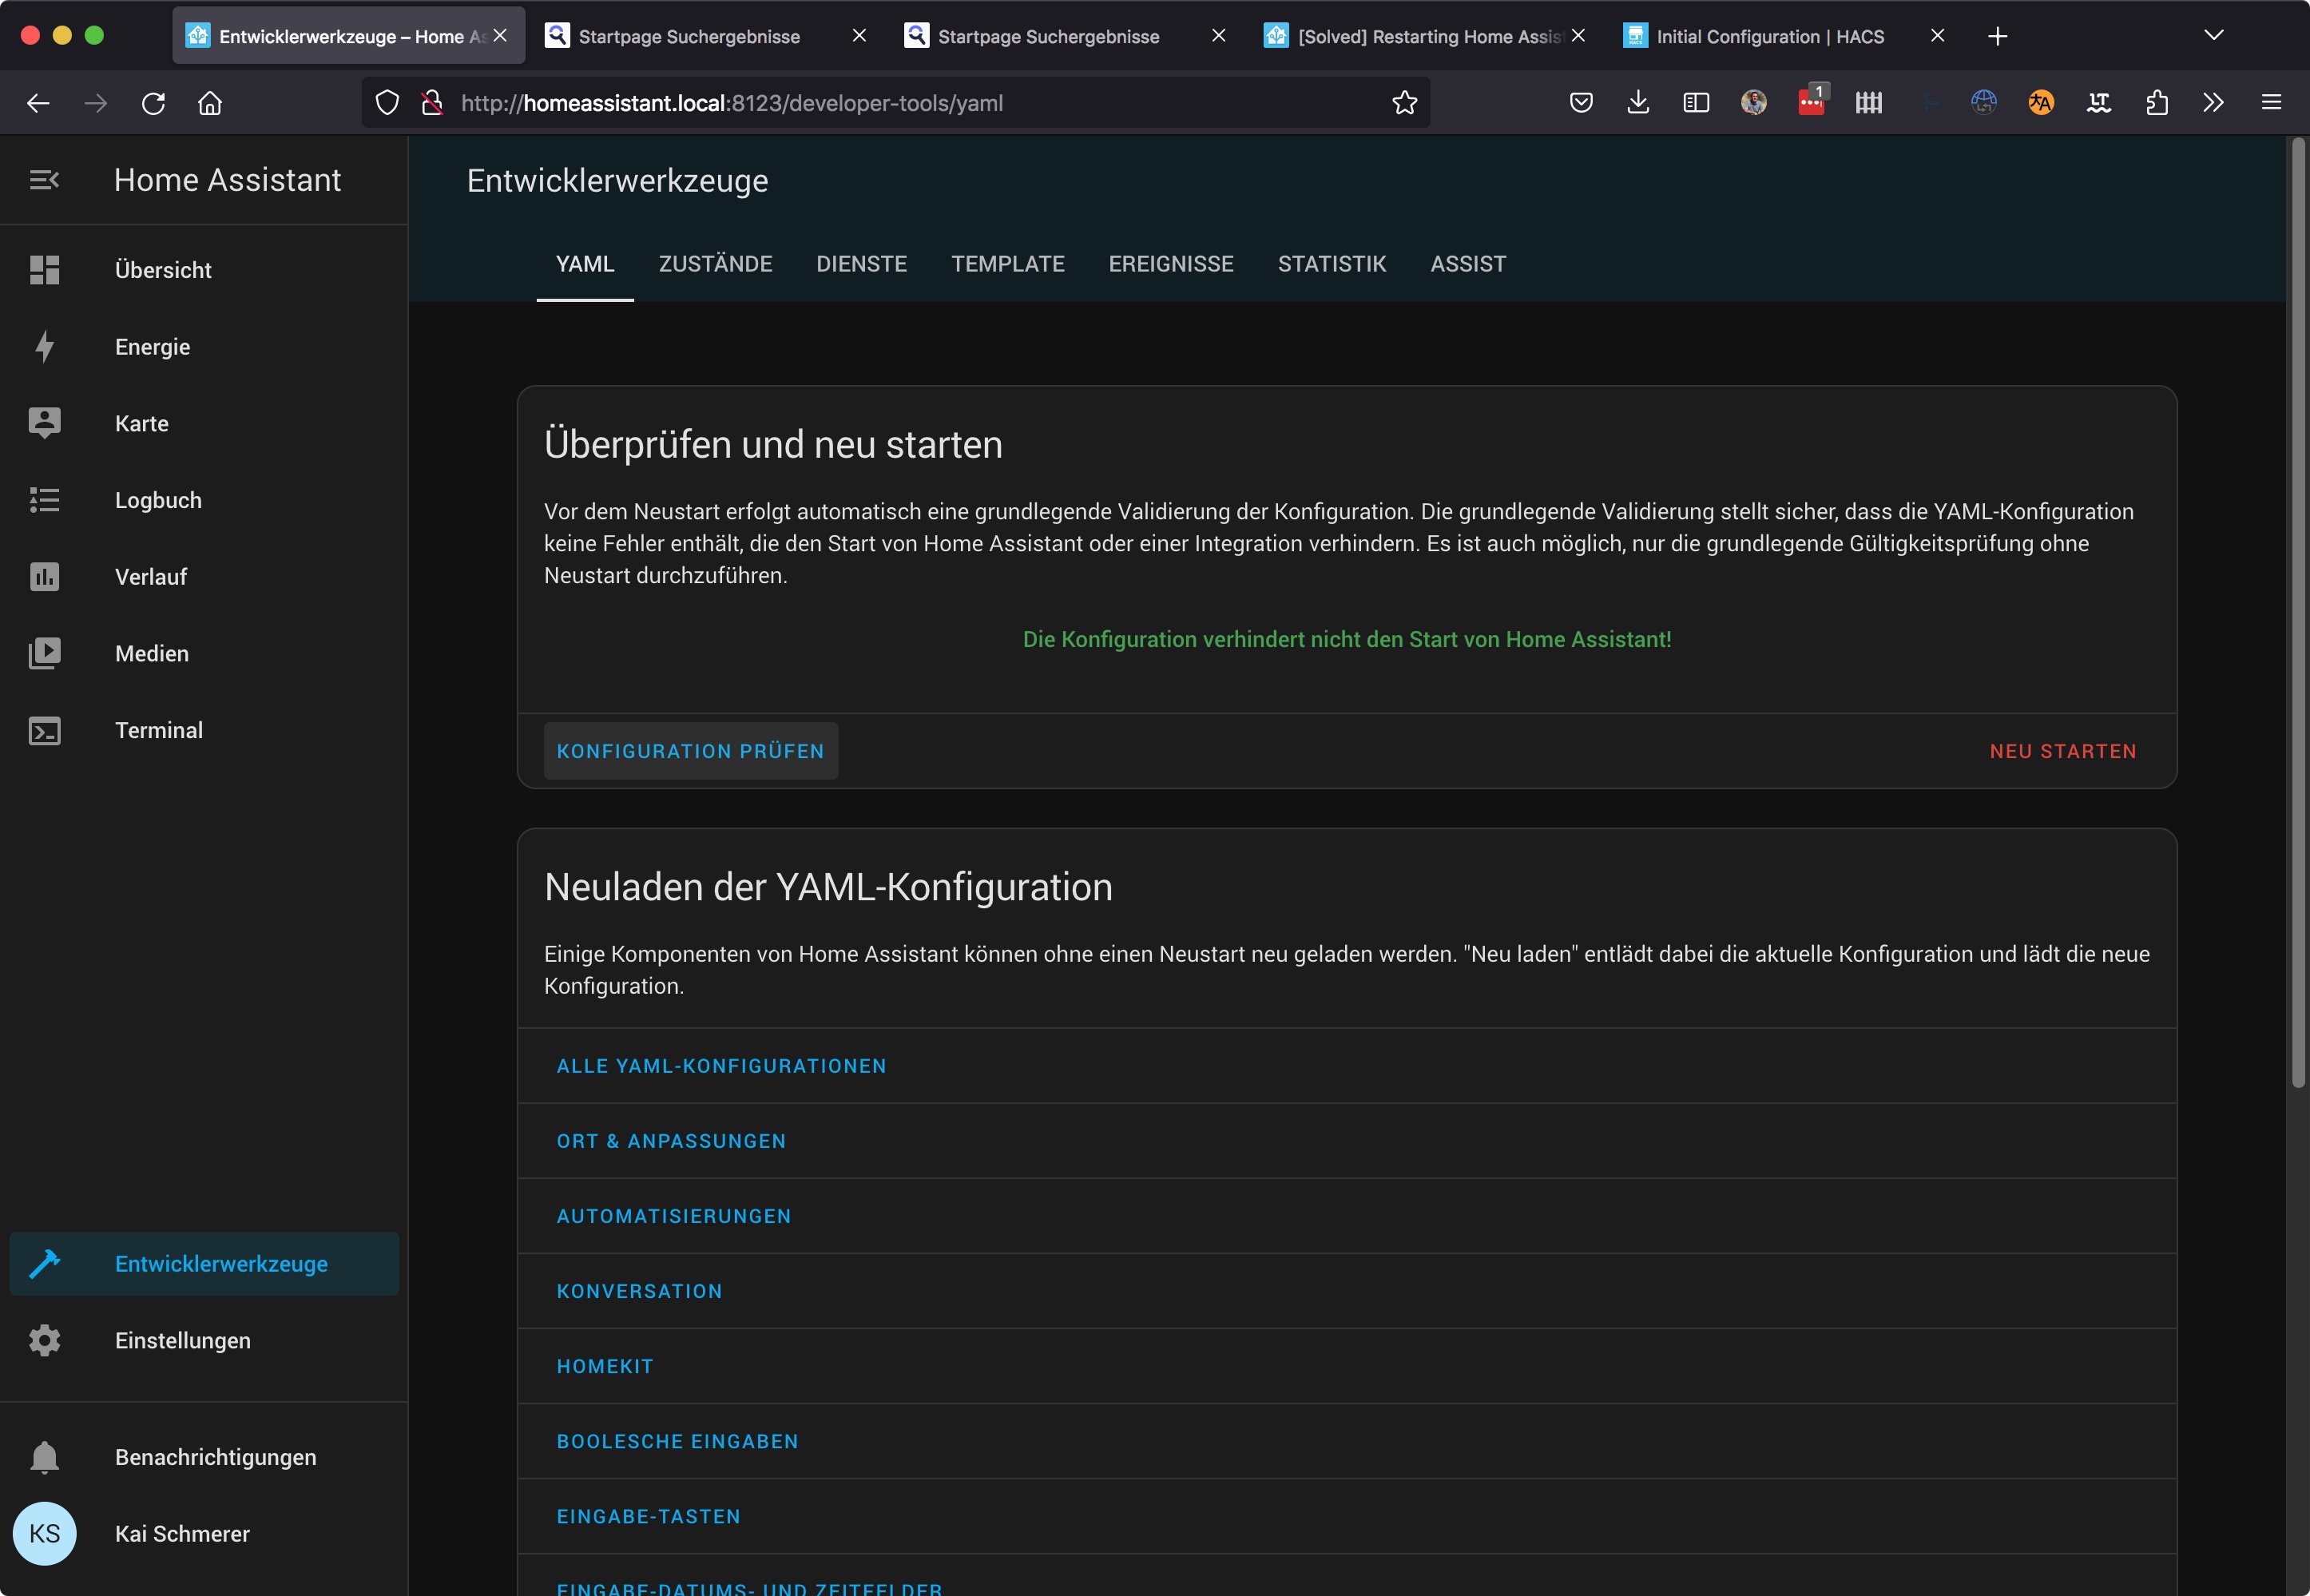Open the Terminal sidebar icon
Viewport: 2310px width, 1596px height.
pyautogui.click(x=44, y=730)
